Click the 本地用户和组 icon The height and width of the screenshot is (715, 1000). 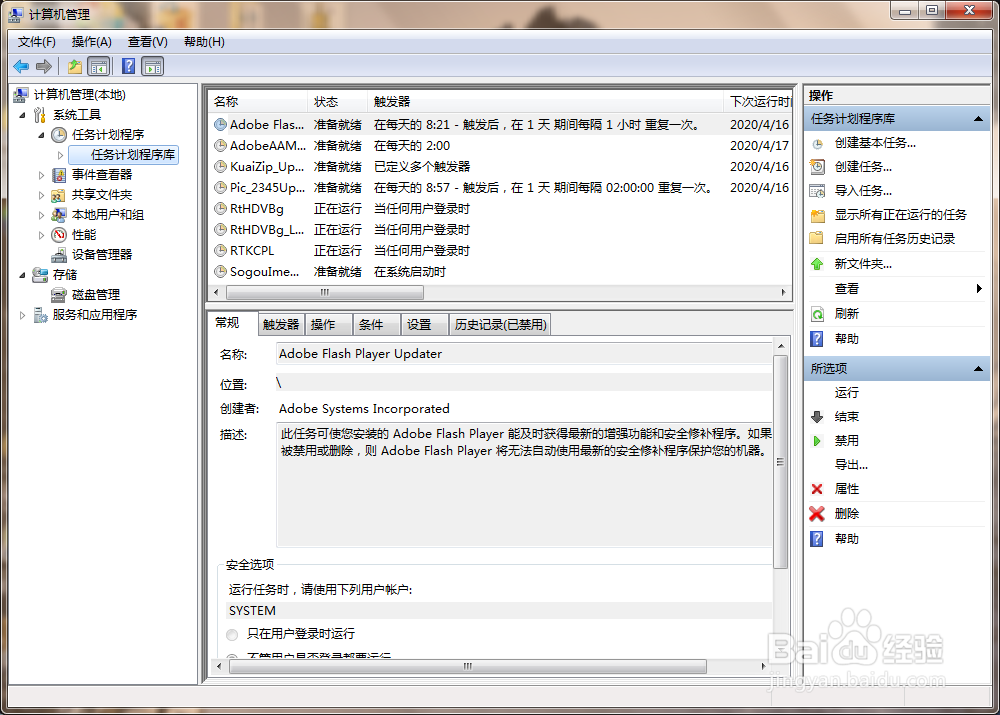tap(59, 215)
